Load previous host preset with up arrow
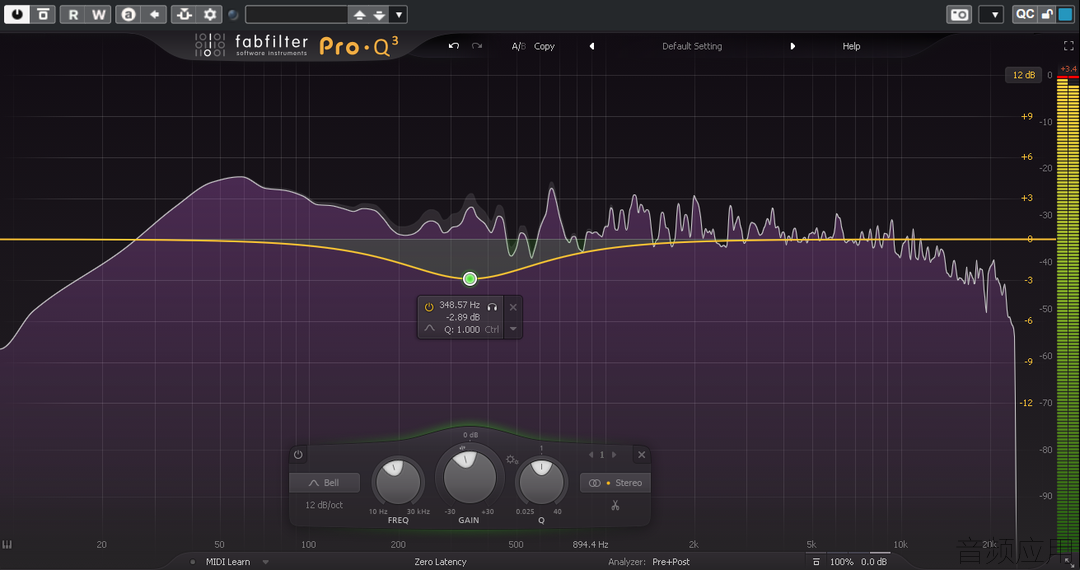 (359, 14)
